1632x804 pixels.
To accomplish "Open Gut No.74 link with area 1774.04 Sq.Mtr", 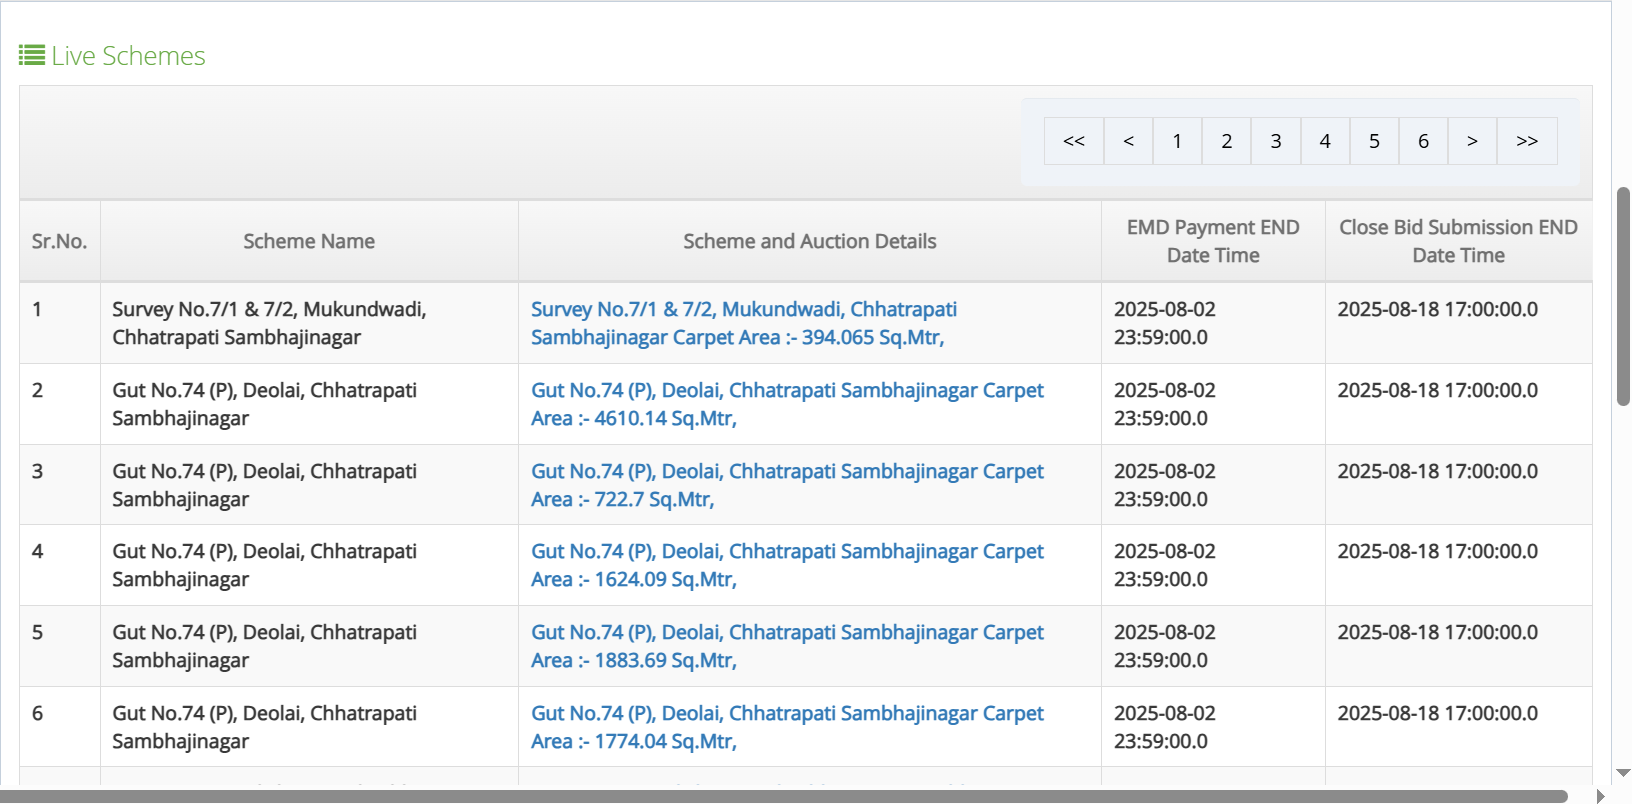I will point(787,727).
